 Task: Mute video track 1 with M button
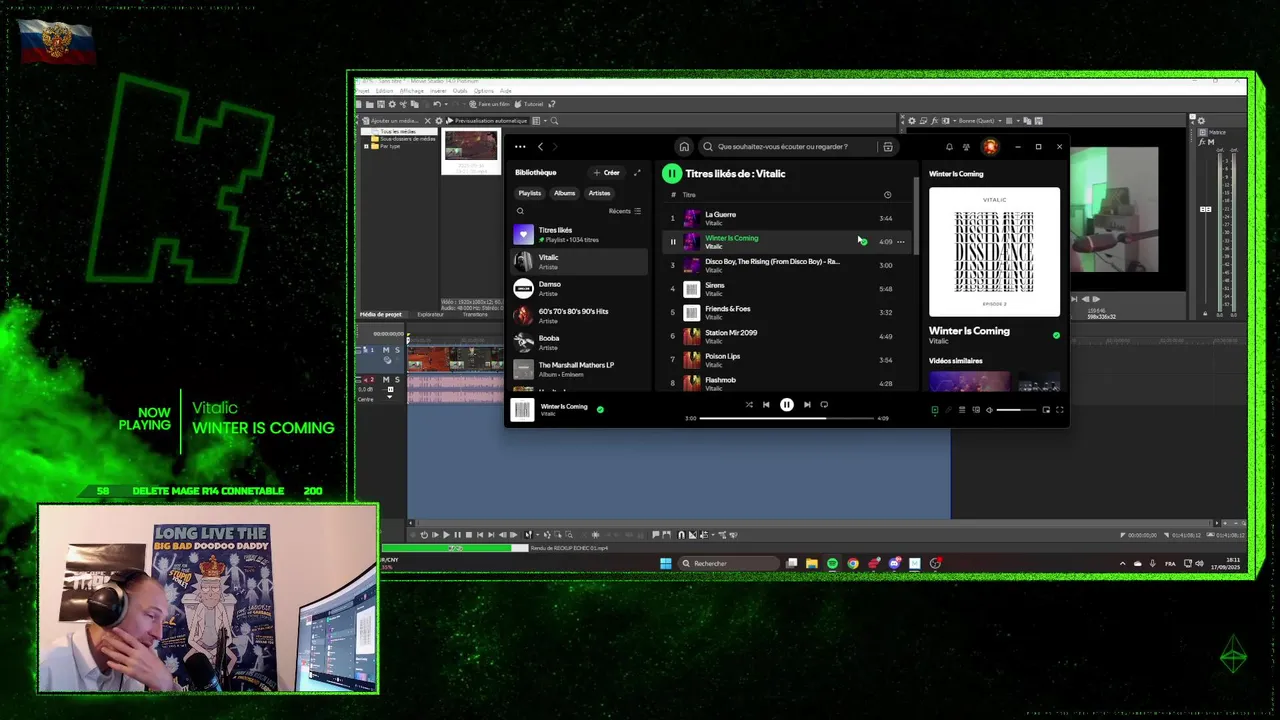(386, 350)
